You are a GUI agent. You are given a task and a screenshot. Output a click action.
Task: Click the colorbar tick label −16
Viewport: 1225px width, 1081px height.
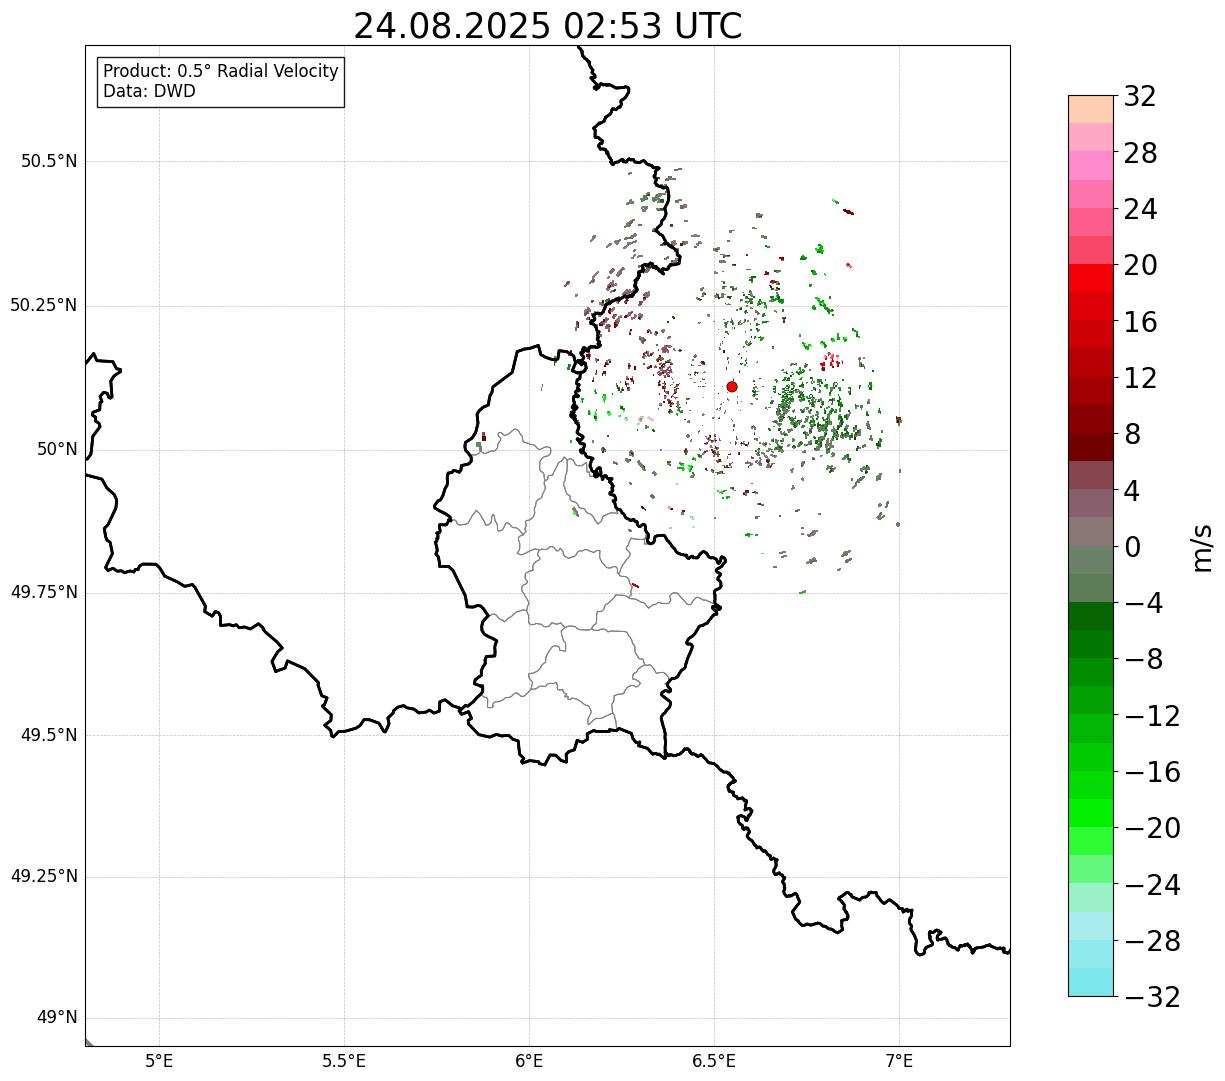tap(1152, 772)
